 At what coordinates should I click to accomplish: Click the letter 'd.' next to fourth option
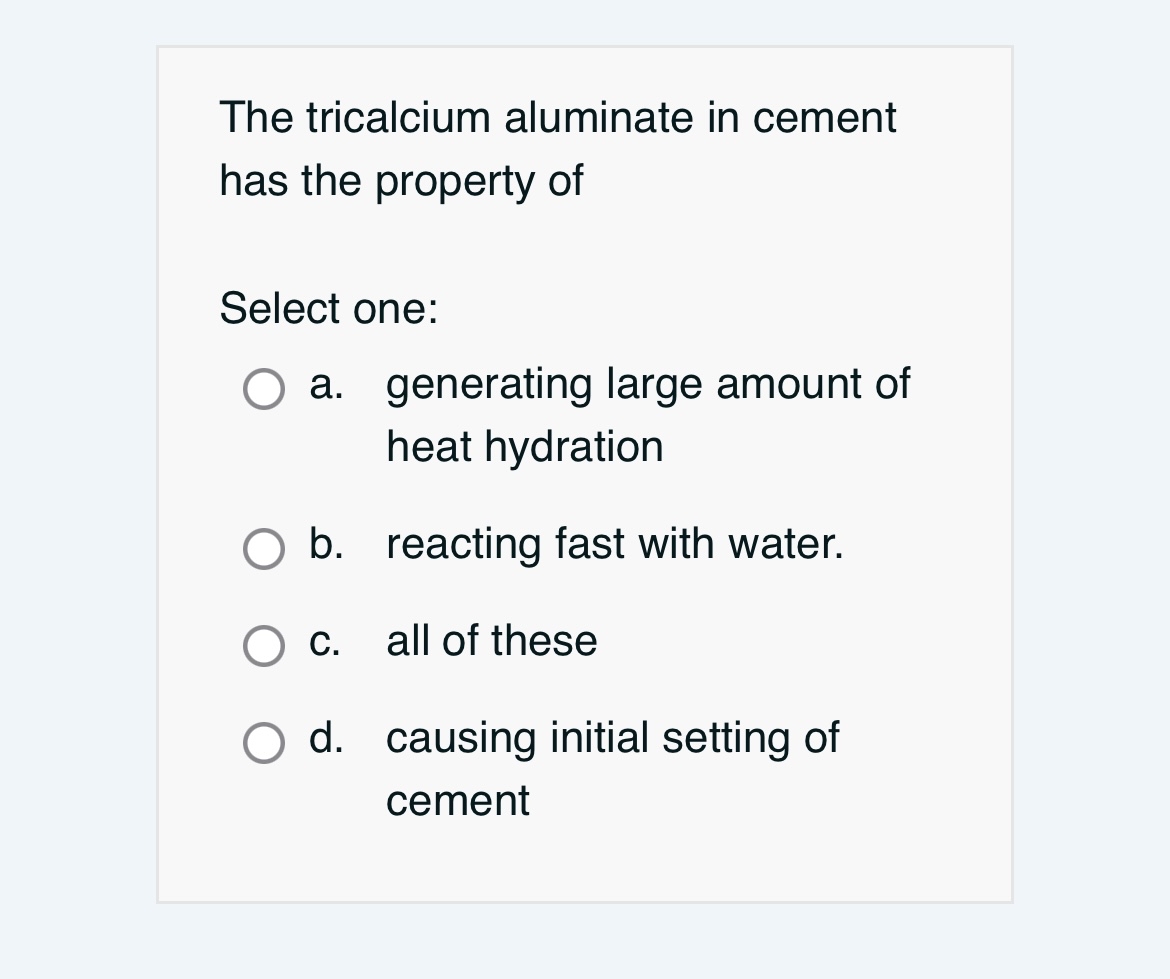click(325, 739)
